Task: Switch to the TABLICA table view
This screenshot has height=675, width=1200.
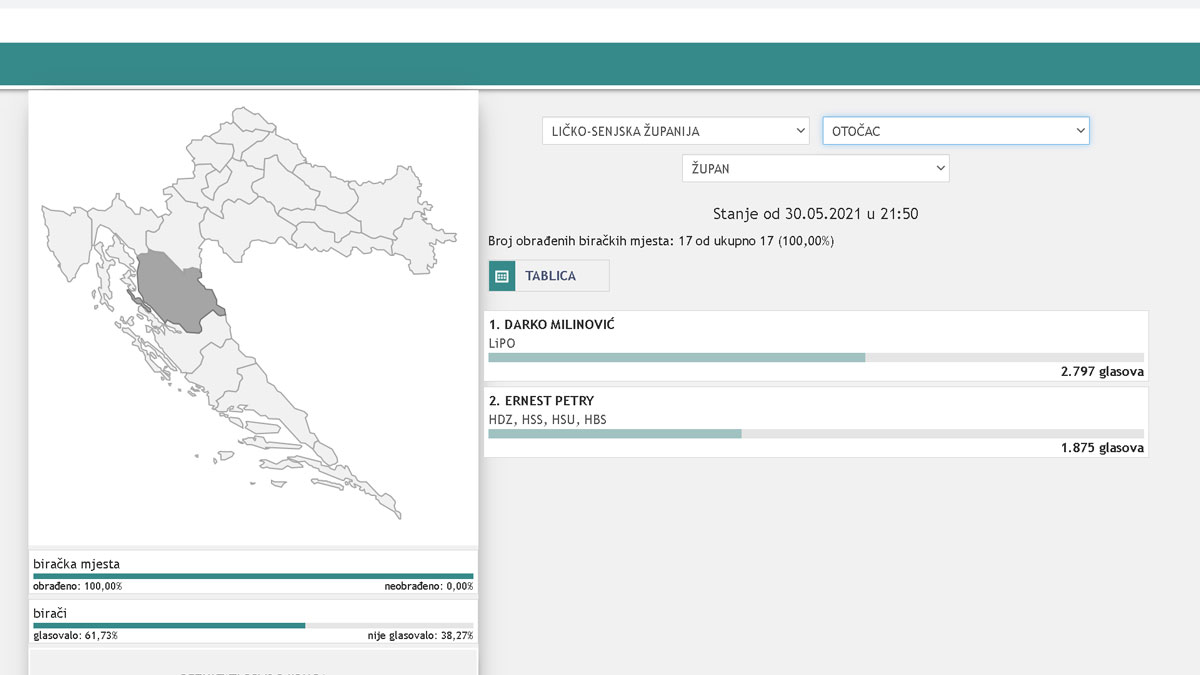Action: [x=549, y=276]
